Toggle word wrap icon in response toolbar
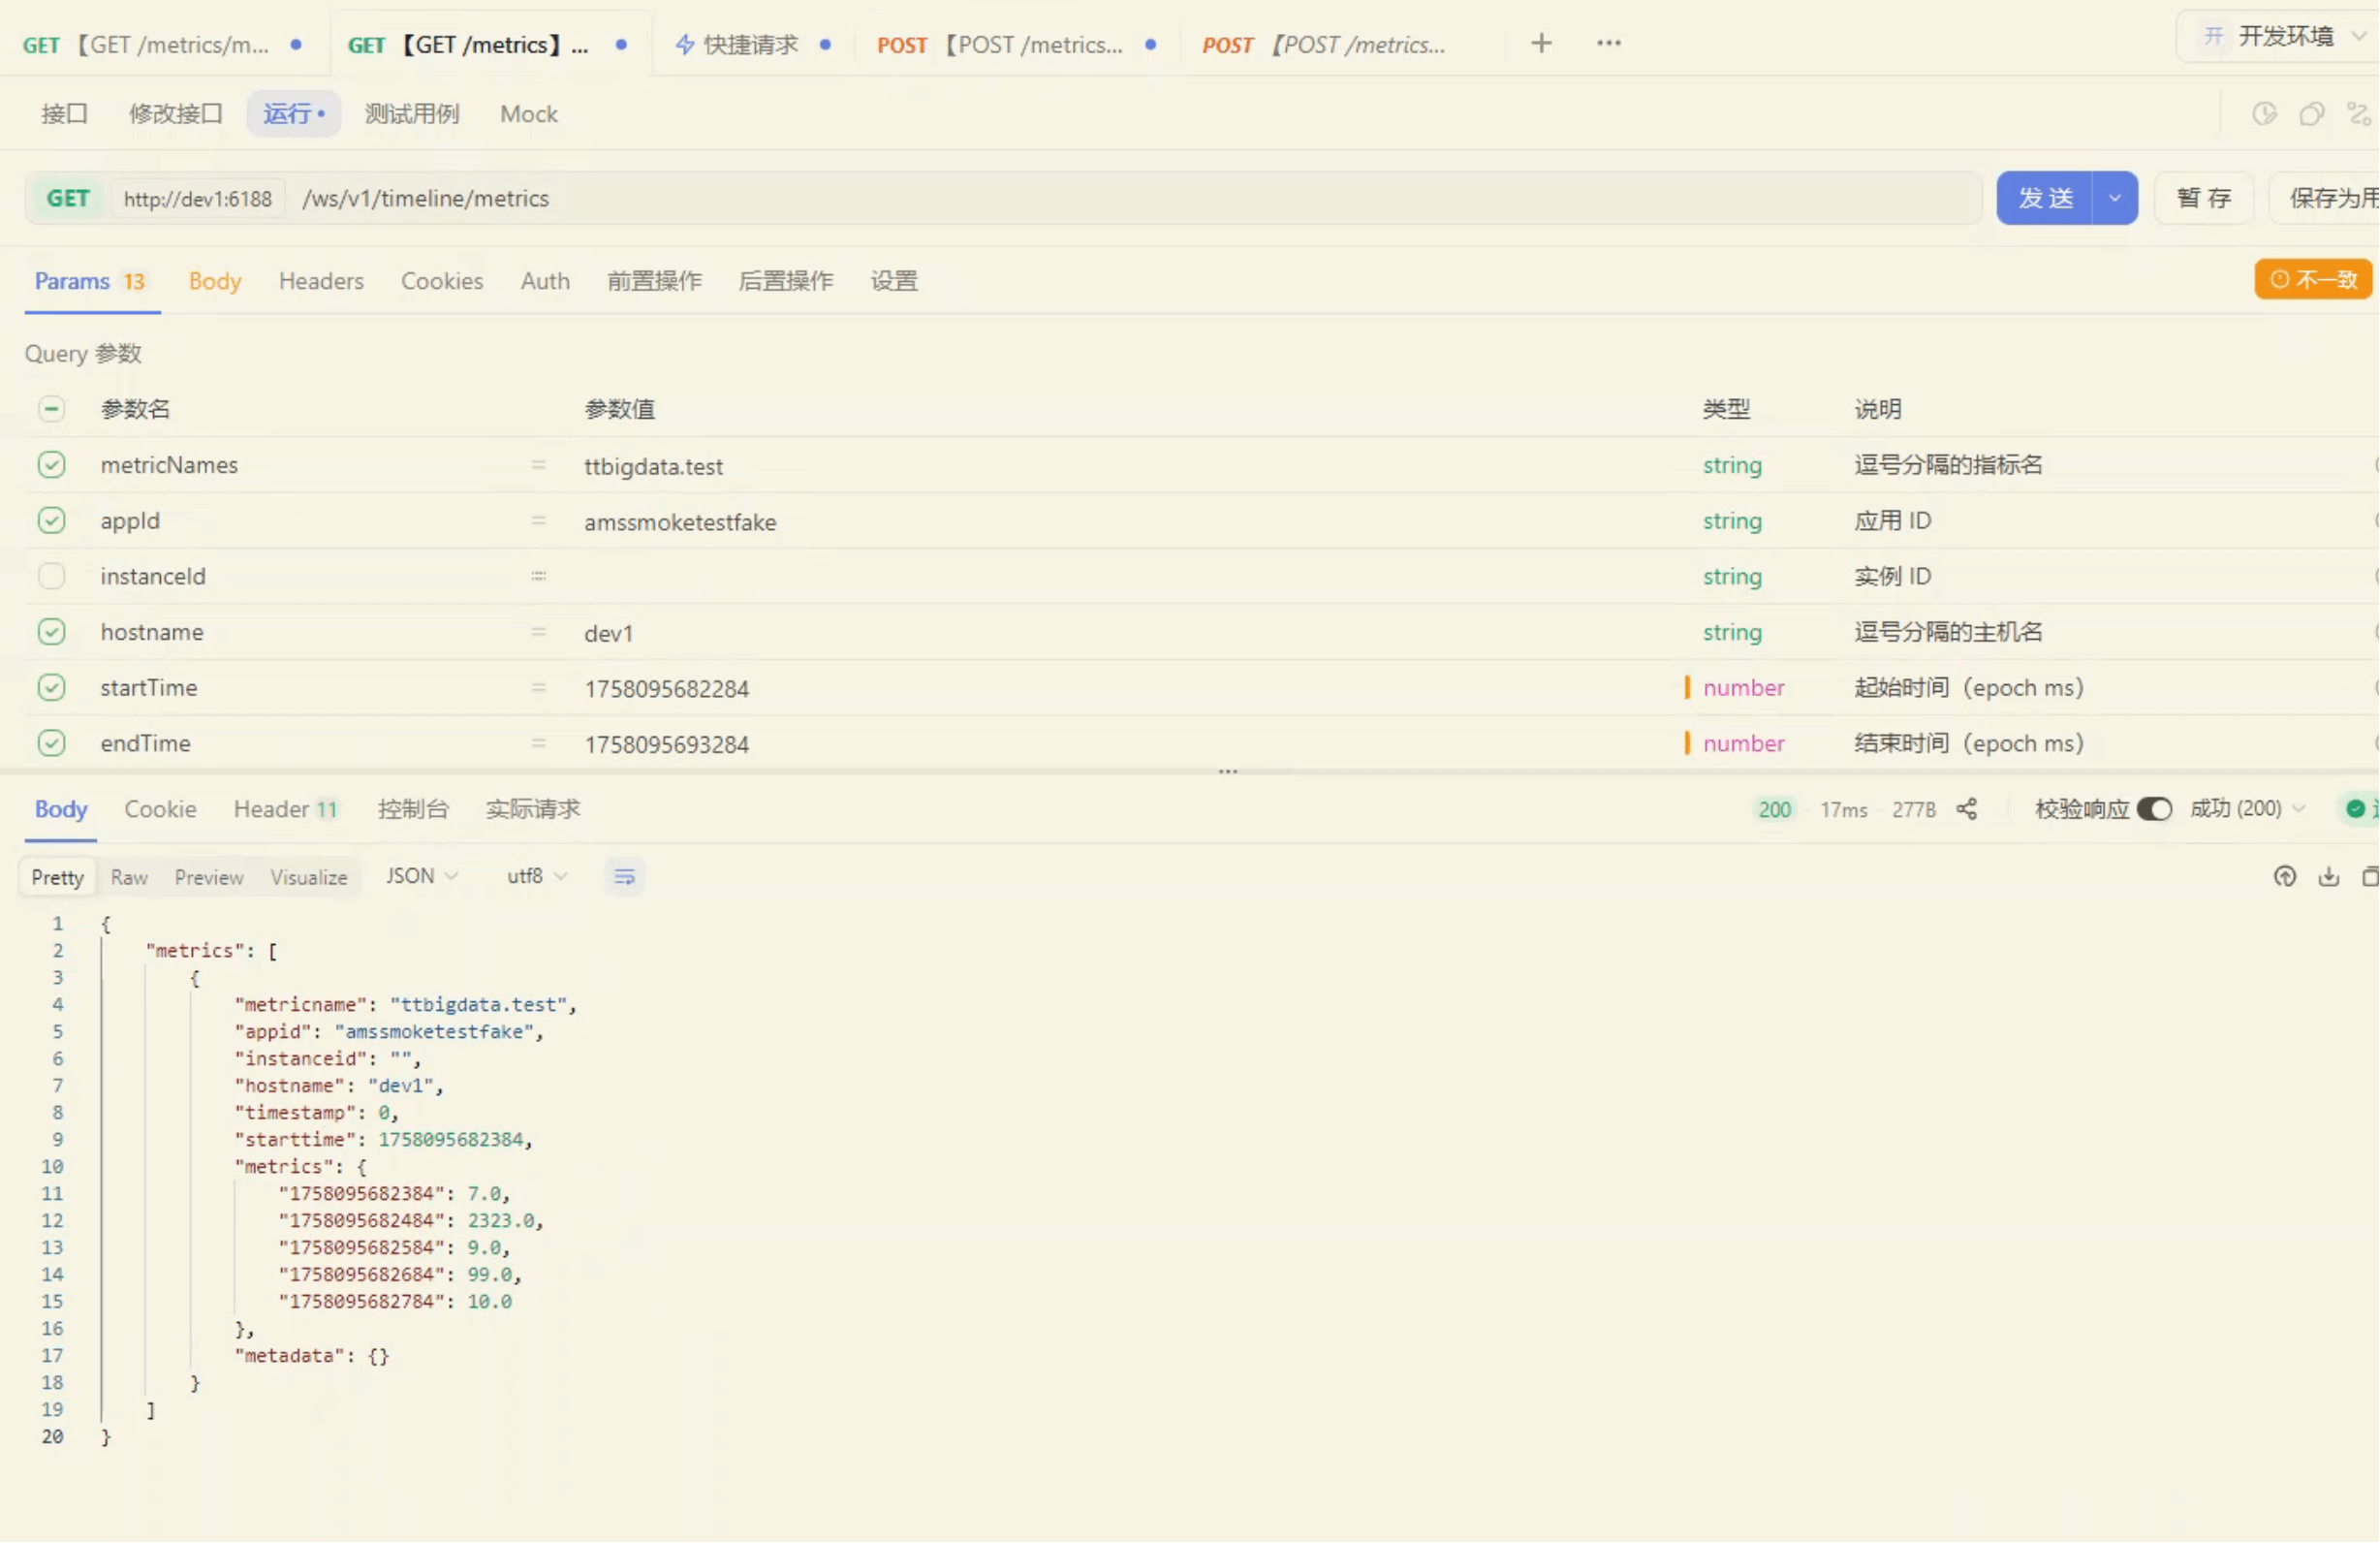The height and width of the screenshot is (1543, 2380). tap(624, 876)
